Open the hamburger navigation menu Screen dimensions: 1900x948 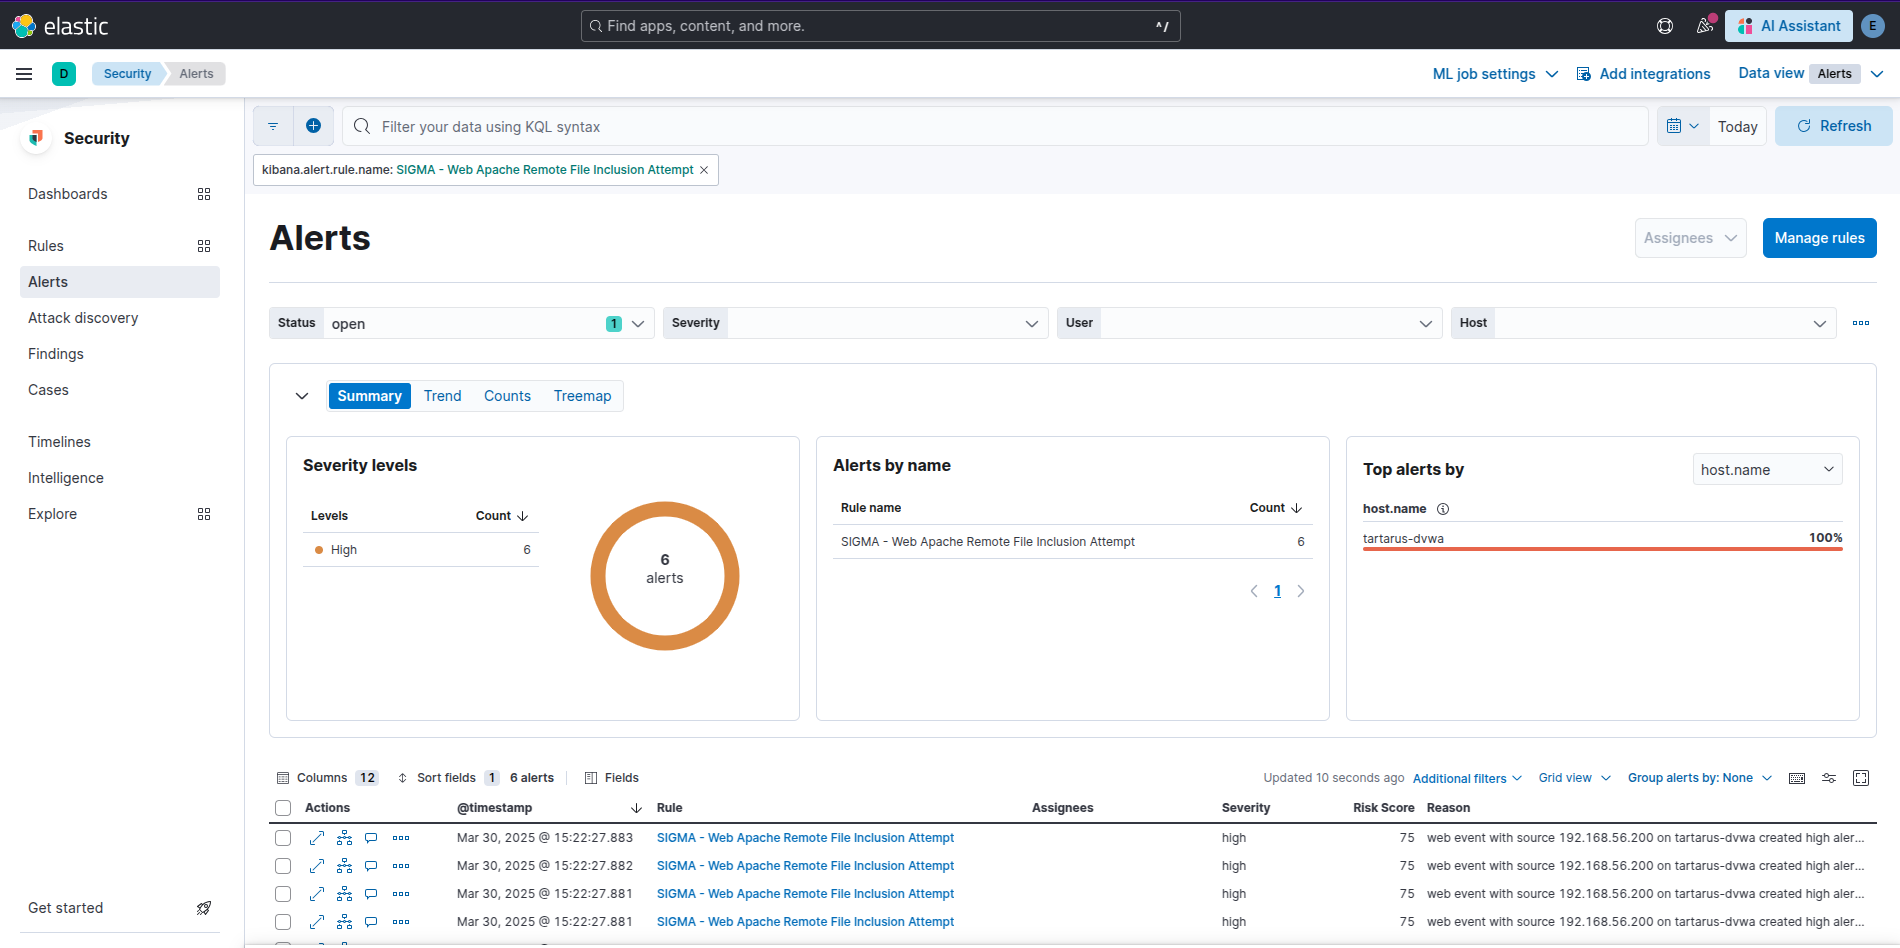point(24,74)
